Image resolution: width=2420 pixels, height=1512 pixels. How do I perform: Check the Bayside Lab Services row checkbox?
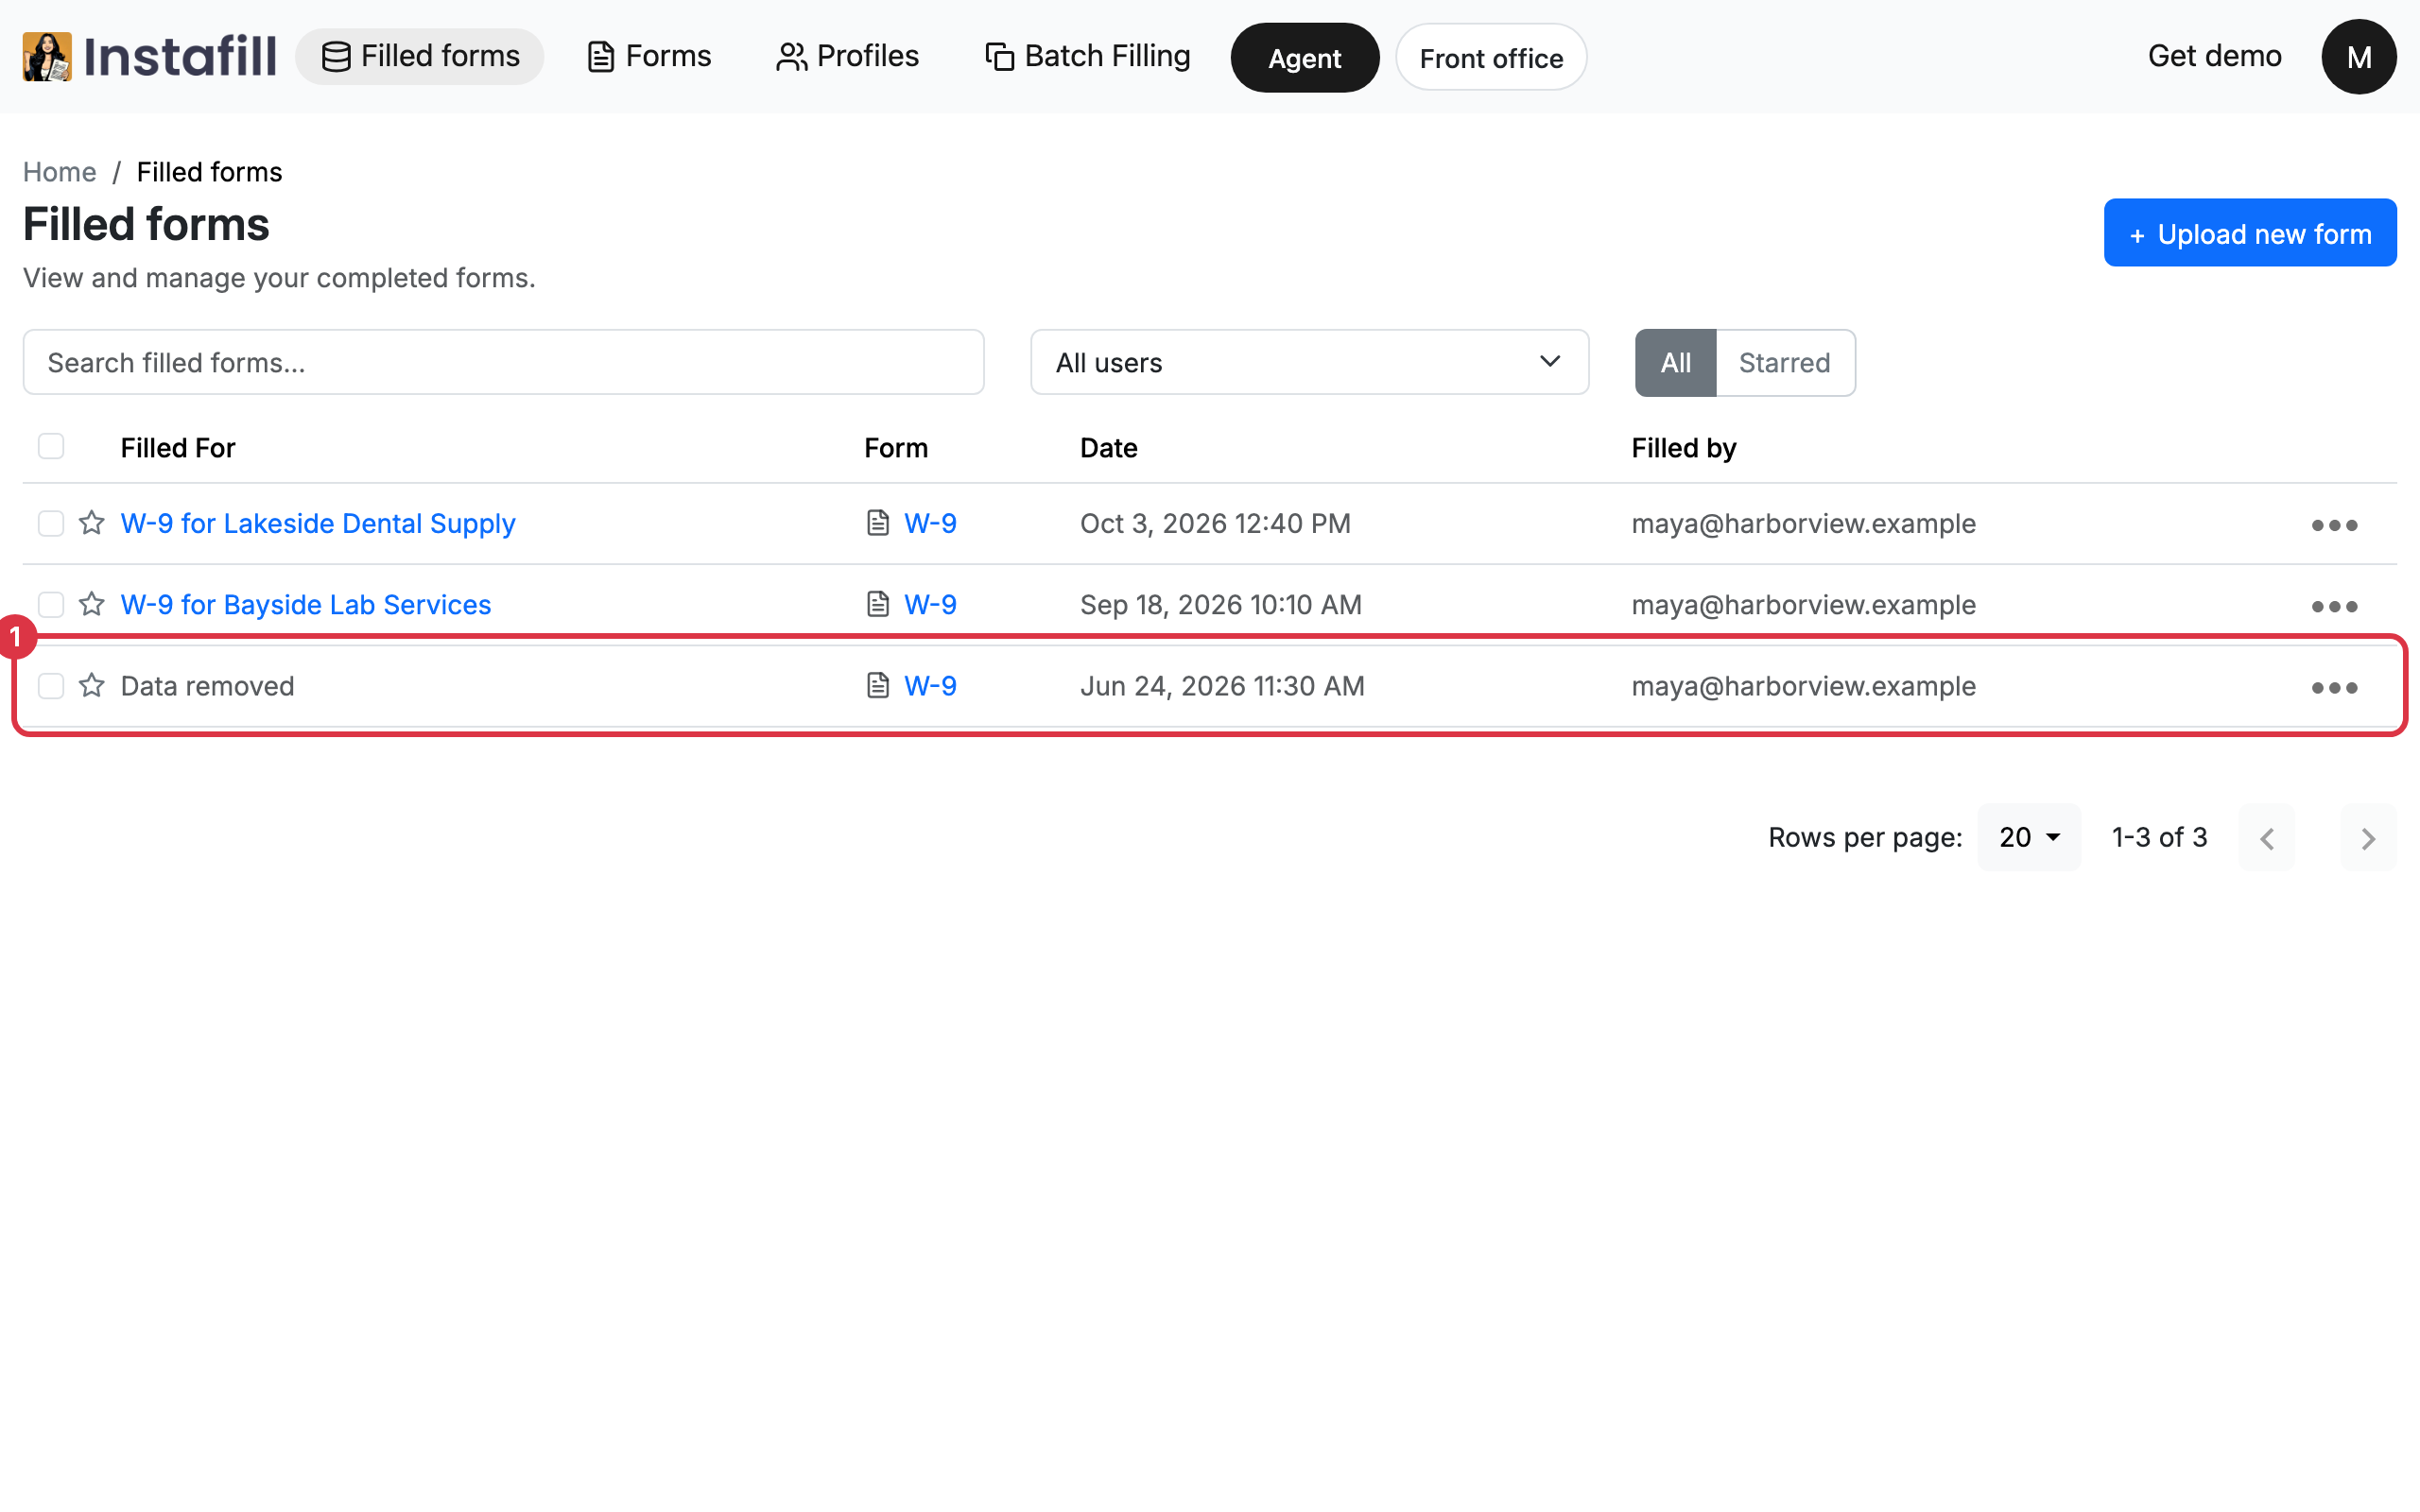51,604
